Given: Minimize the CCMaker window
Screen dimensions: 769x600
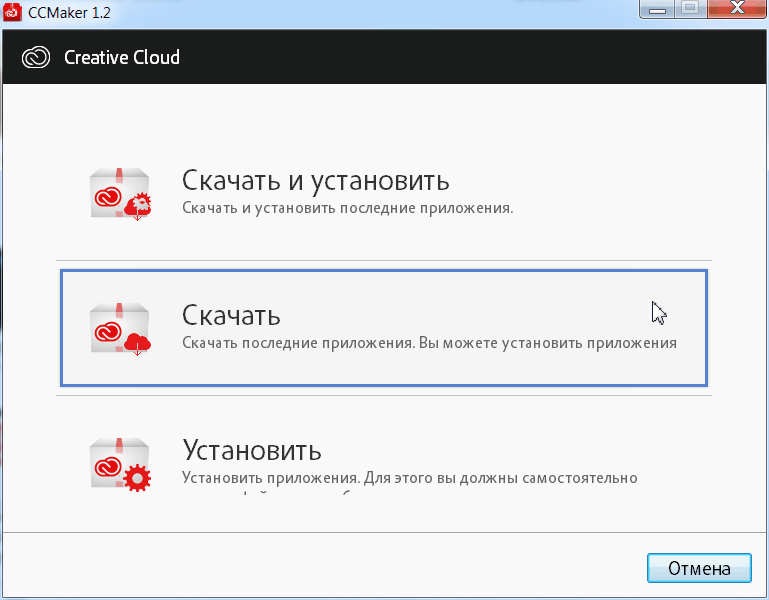Looking at the screenshot, I should tap(657, 9).
